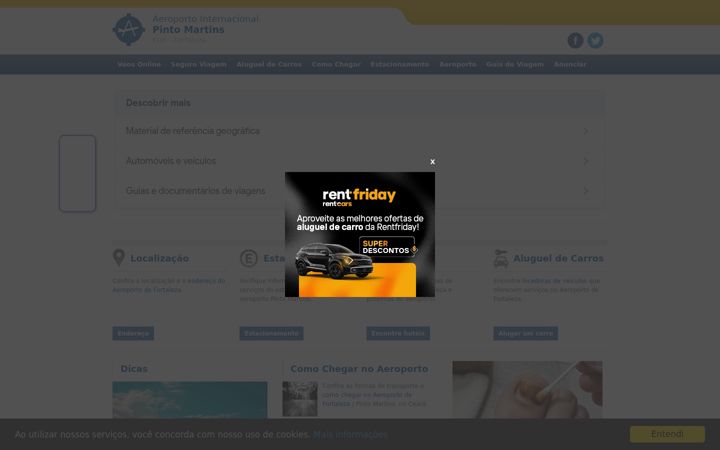
Task: Open the Voos Online menu
Action: pos(139,64)
